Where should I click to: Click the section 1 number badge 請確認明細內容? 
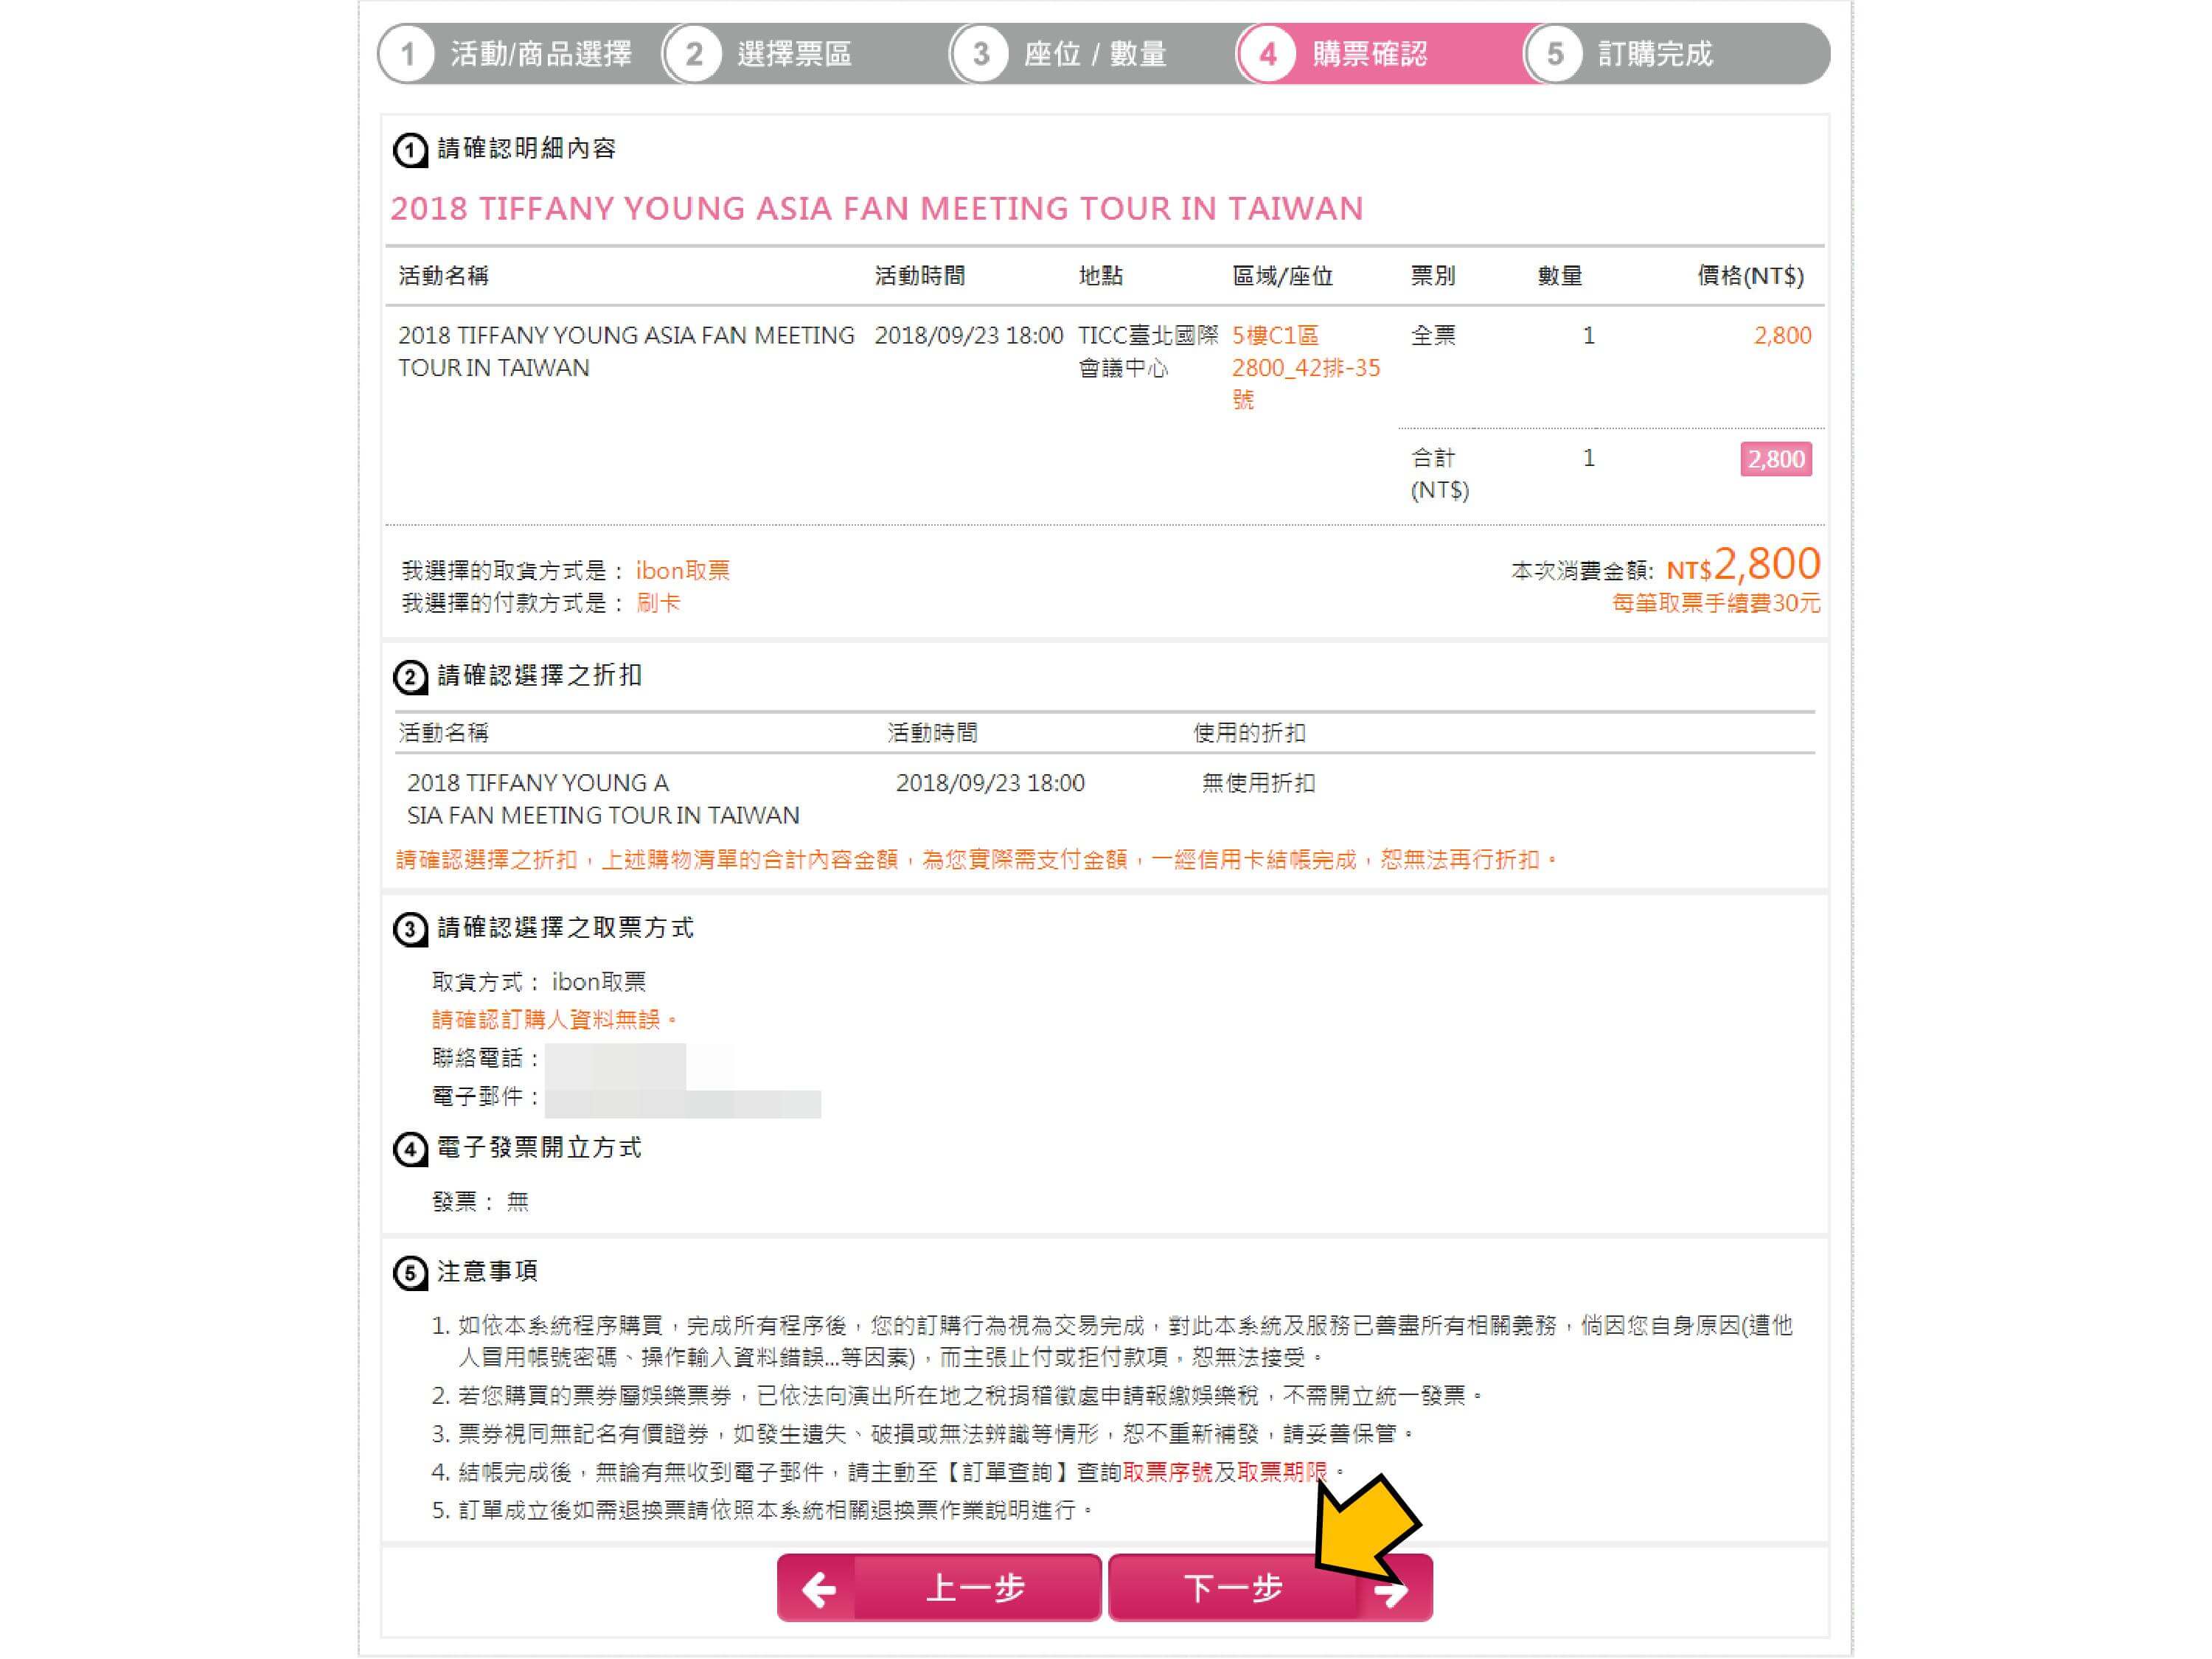coord(410,150)
